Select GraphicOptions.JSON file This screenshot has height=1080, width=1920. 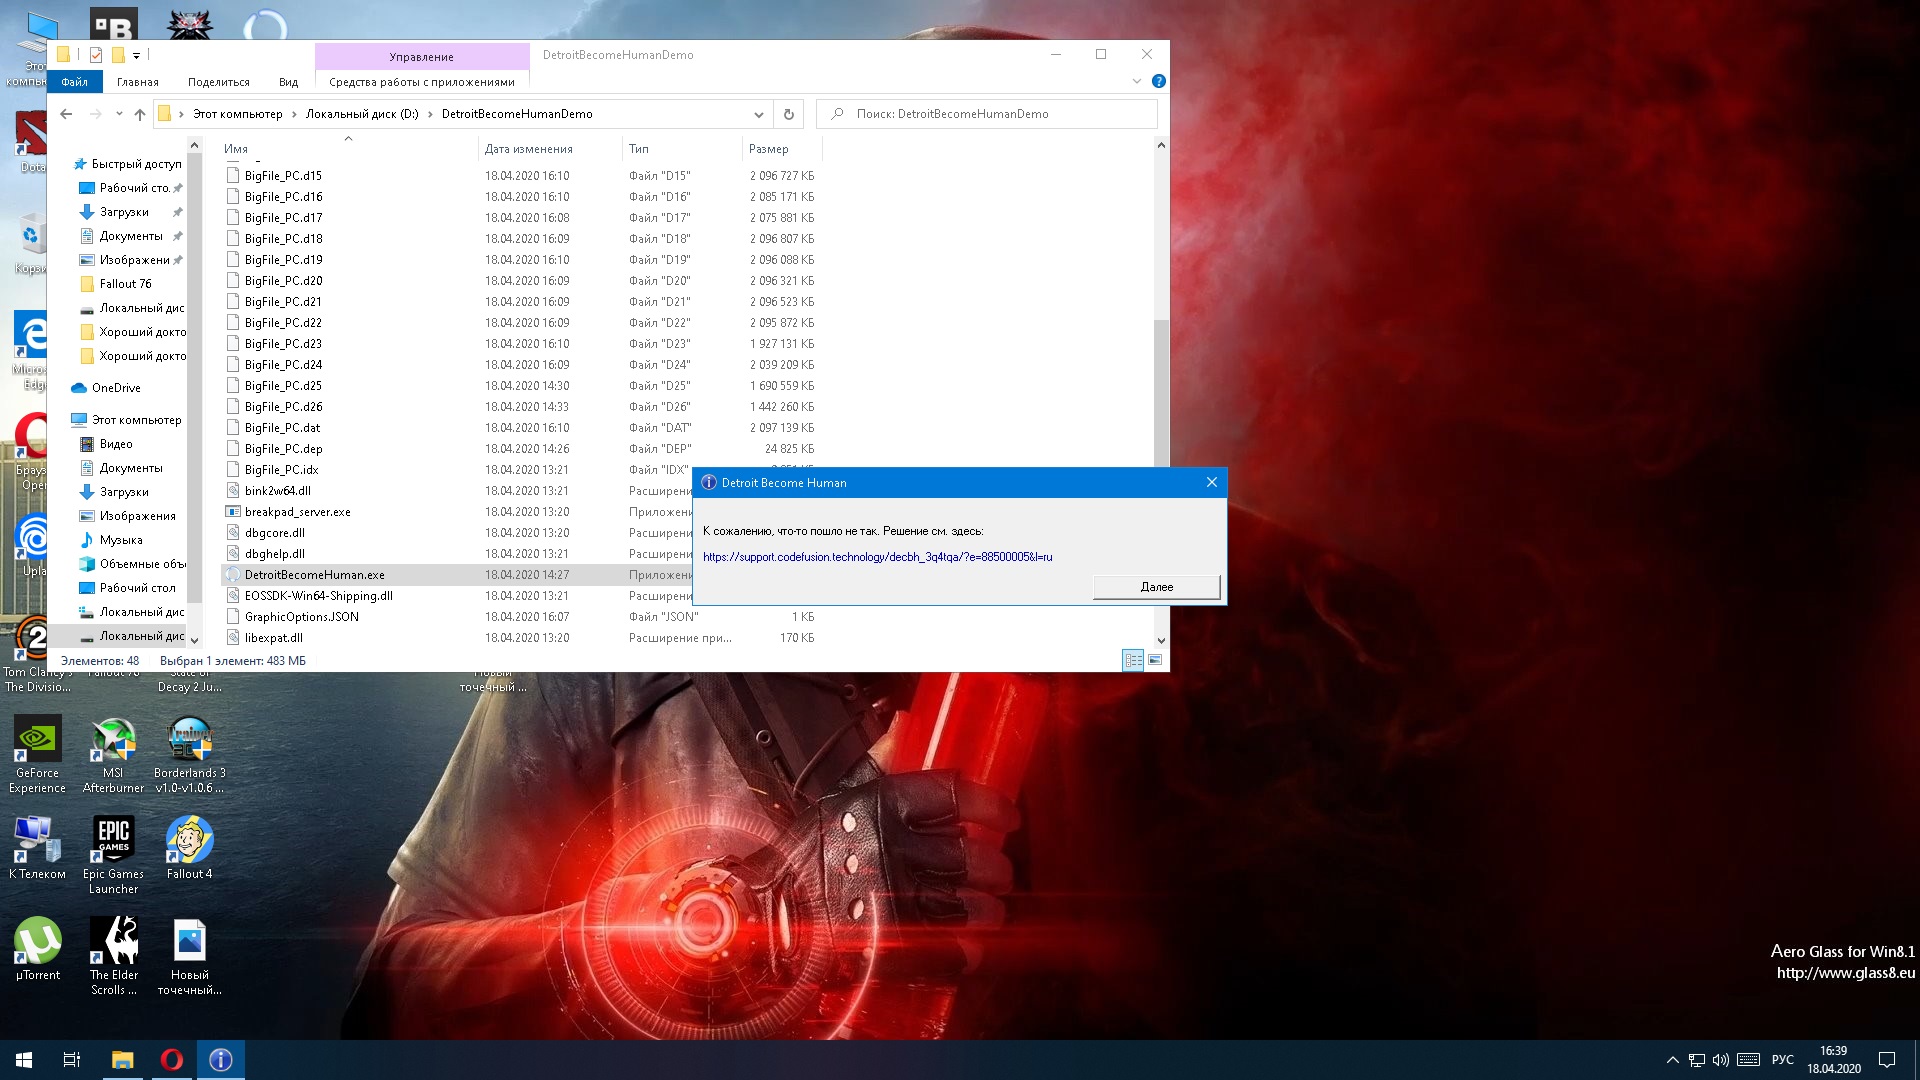coord(302,617)
